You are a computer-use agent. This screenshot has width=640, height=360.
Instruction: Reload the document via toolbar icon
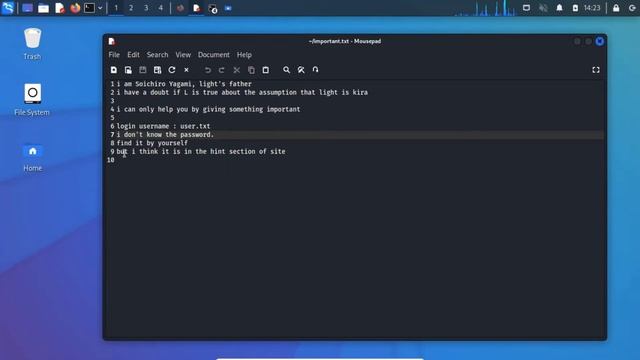pos(172,70)
